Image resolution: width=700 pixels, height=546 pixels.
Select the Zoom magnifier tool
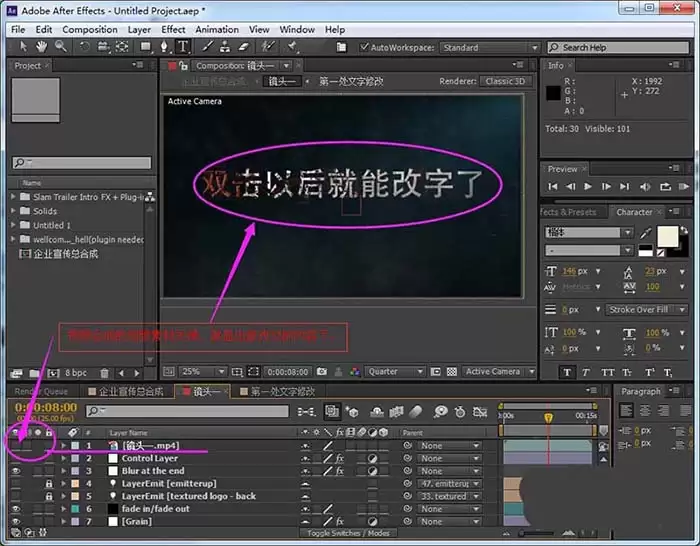(61, 46)
